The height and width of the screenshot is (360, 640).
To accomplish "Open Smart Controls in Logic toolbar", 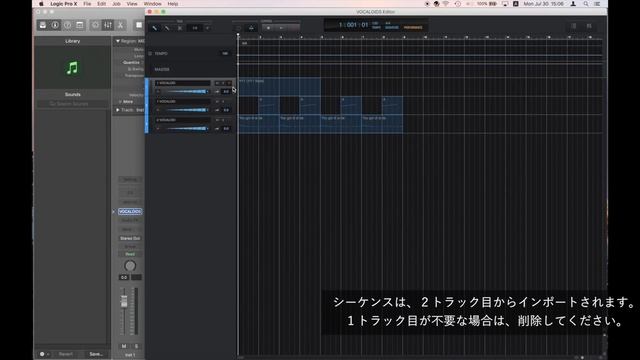I will pyautogui.click(x=95, y=25).
